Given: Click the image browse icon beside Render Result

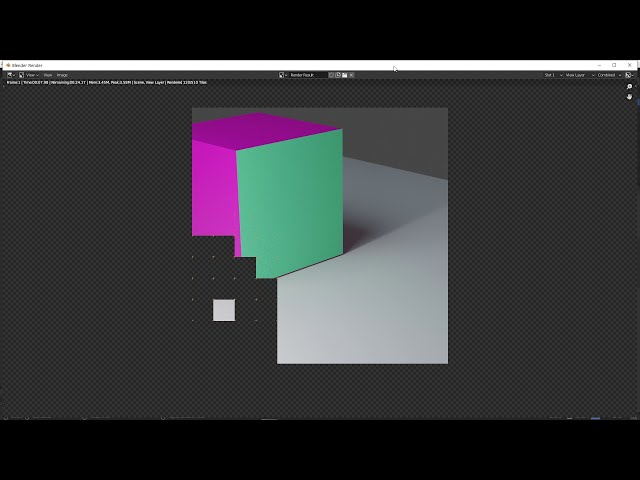Looking at the screenshot, I should [x=284, y=75].
